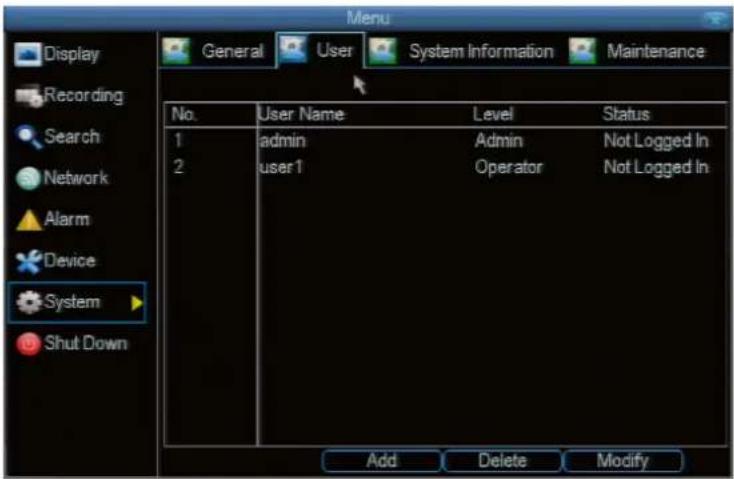Click the Modify user button

click(x=623, y=461)
